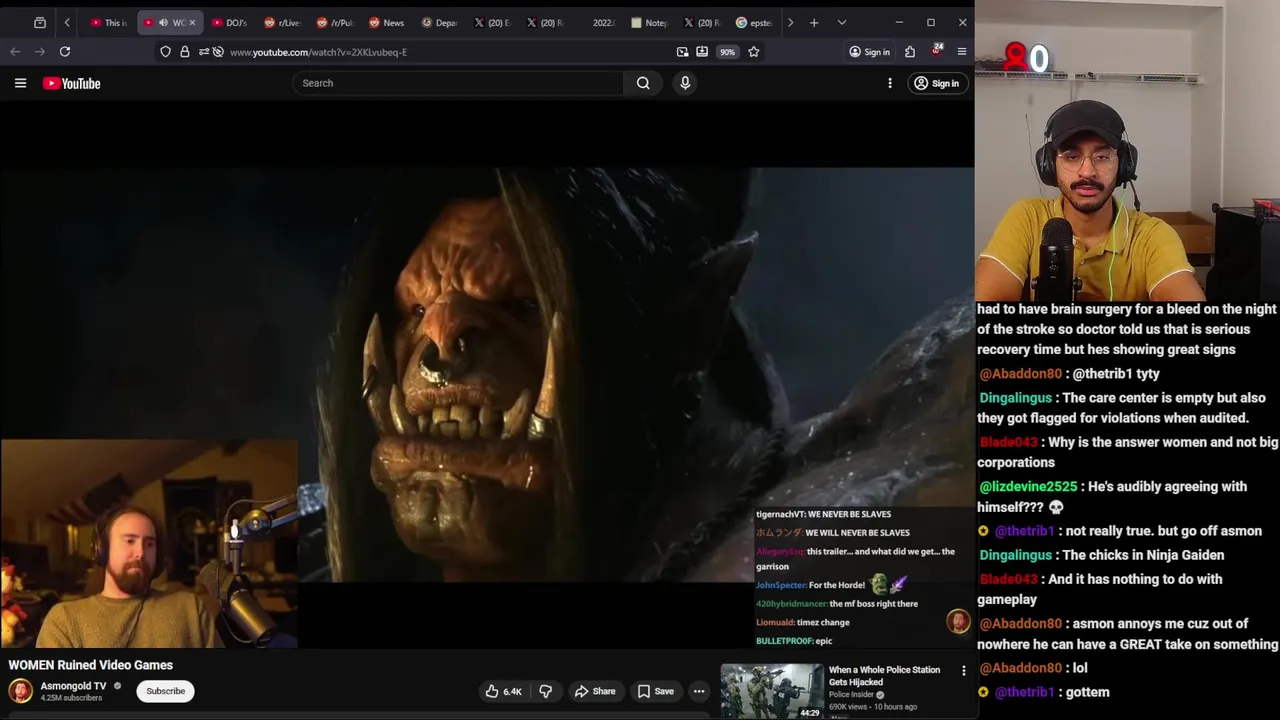
Task: Reload the page in the browser toolbar
Action: click(65, 52)
